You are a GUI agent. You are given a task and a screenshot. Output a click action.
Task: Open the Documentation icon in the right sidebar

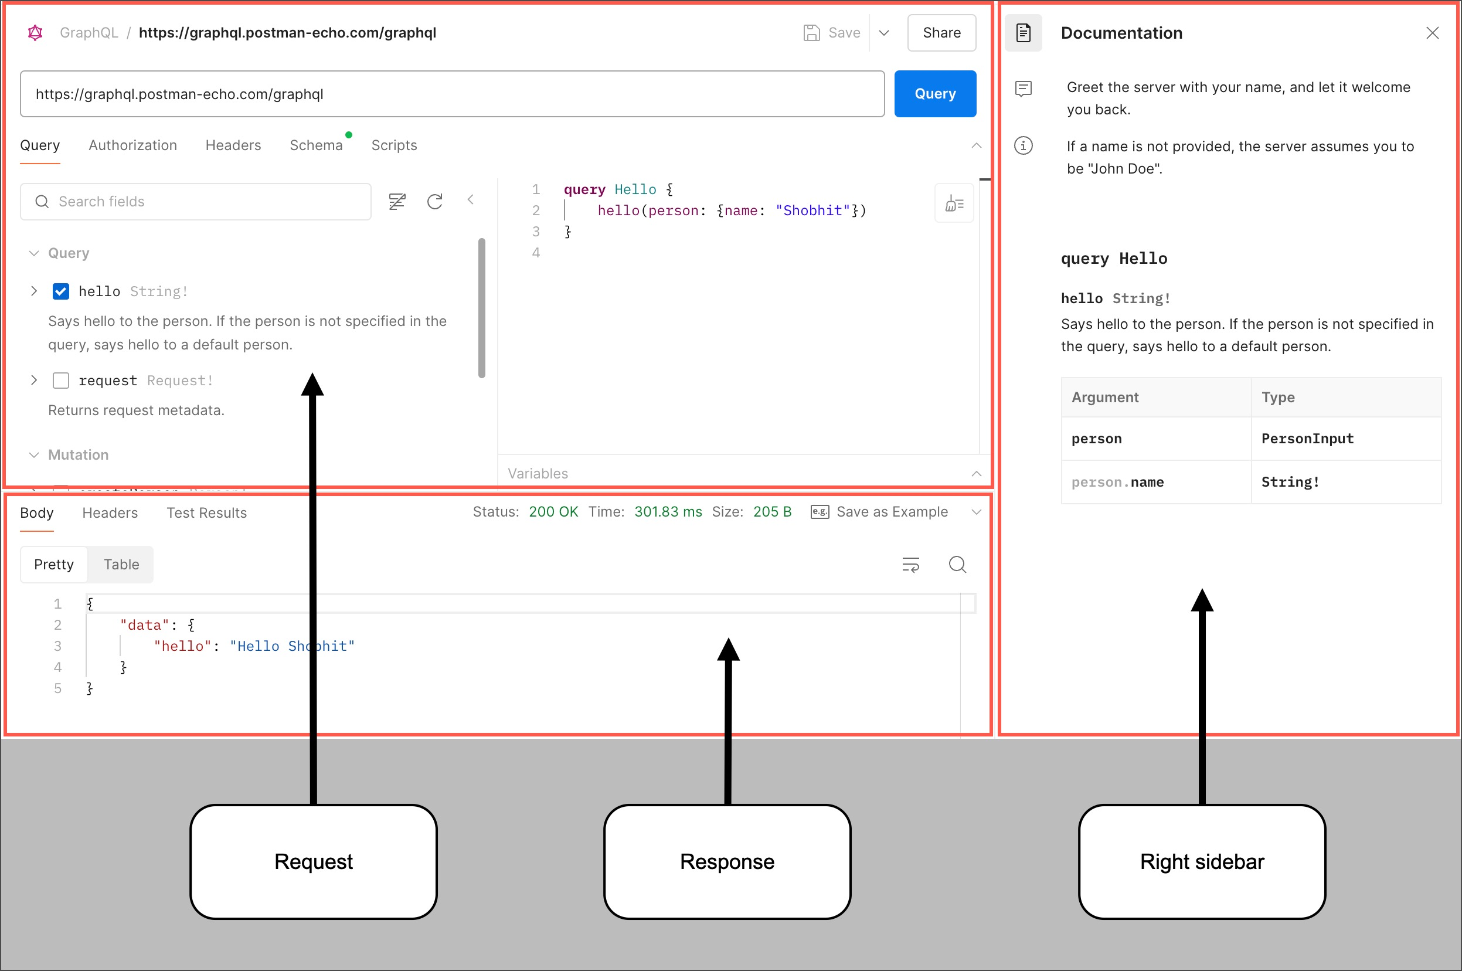click(x=1023, y=32)
